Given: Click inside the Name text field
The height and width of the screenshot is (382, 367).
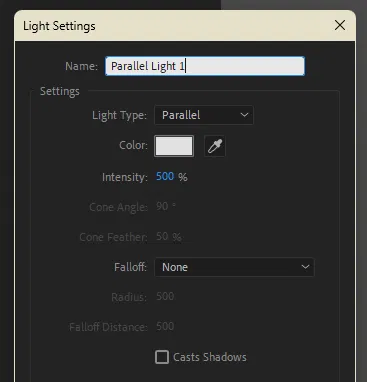Looking at the screenshot, I should (x=205, y=66).
